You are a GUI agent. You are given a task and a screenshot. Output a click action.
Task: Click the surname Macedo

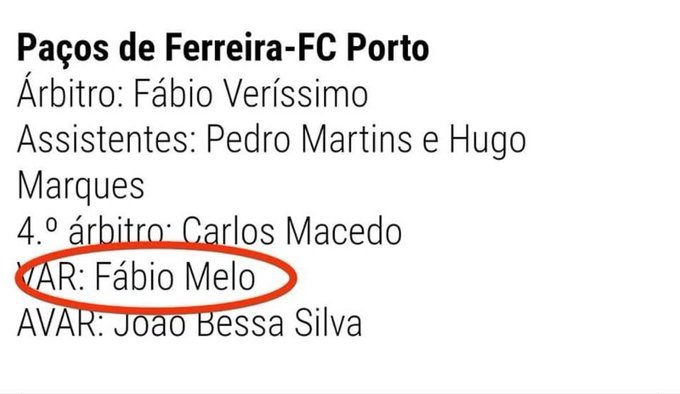[343, 231]
